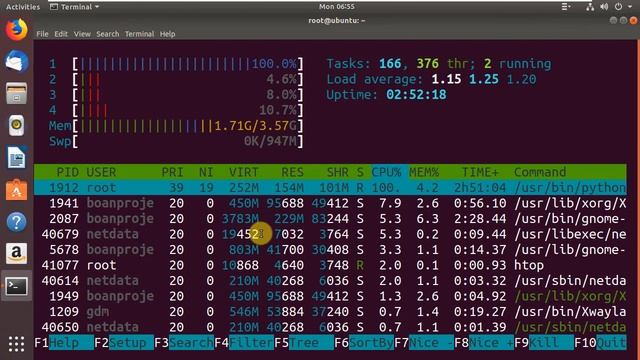The width and height of the screenshot is (640, 360).
Task: Open the View menu
Action: tap(82, 34)
